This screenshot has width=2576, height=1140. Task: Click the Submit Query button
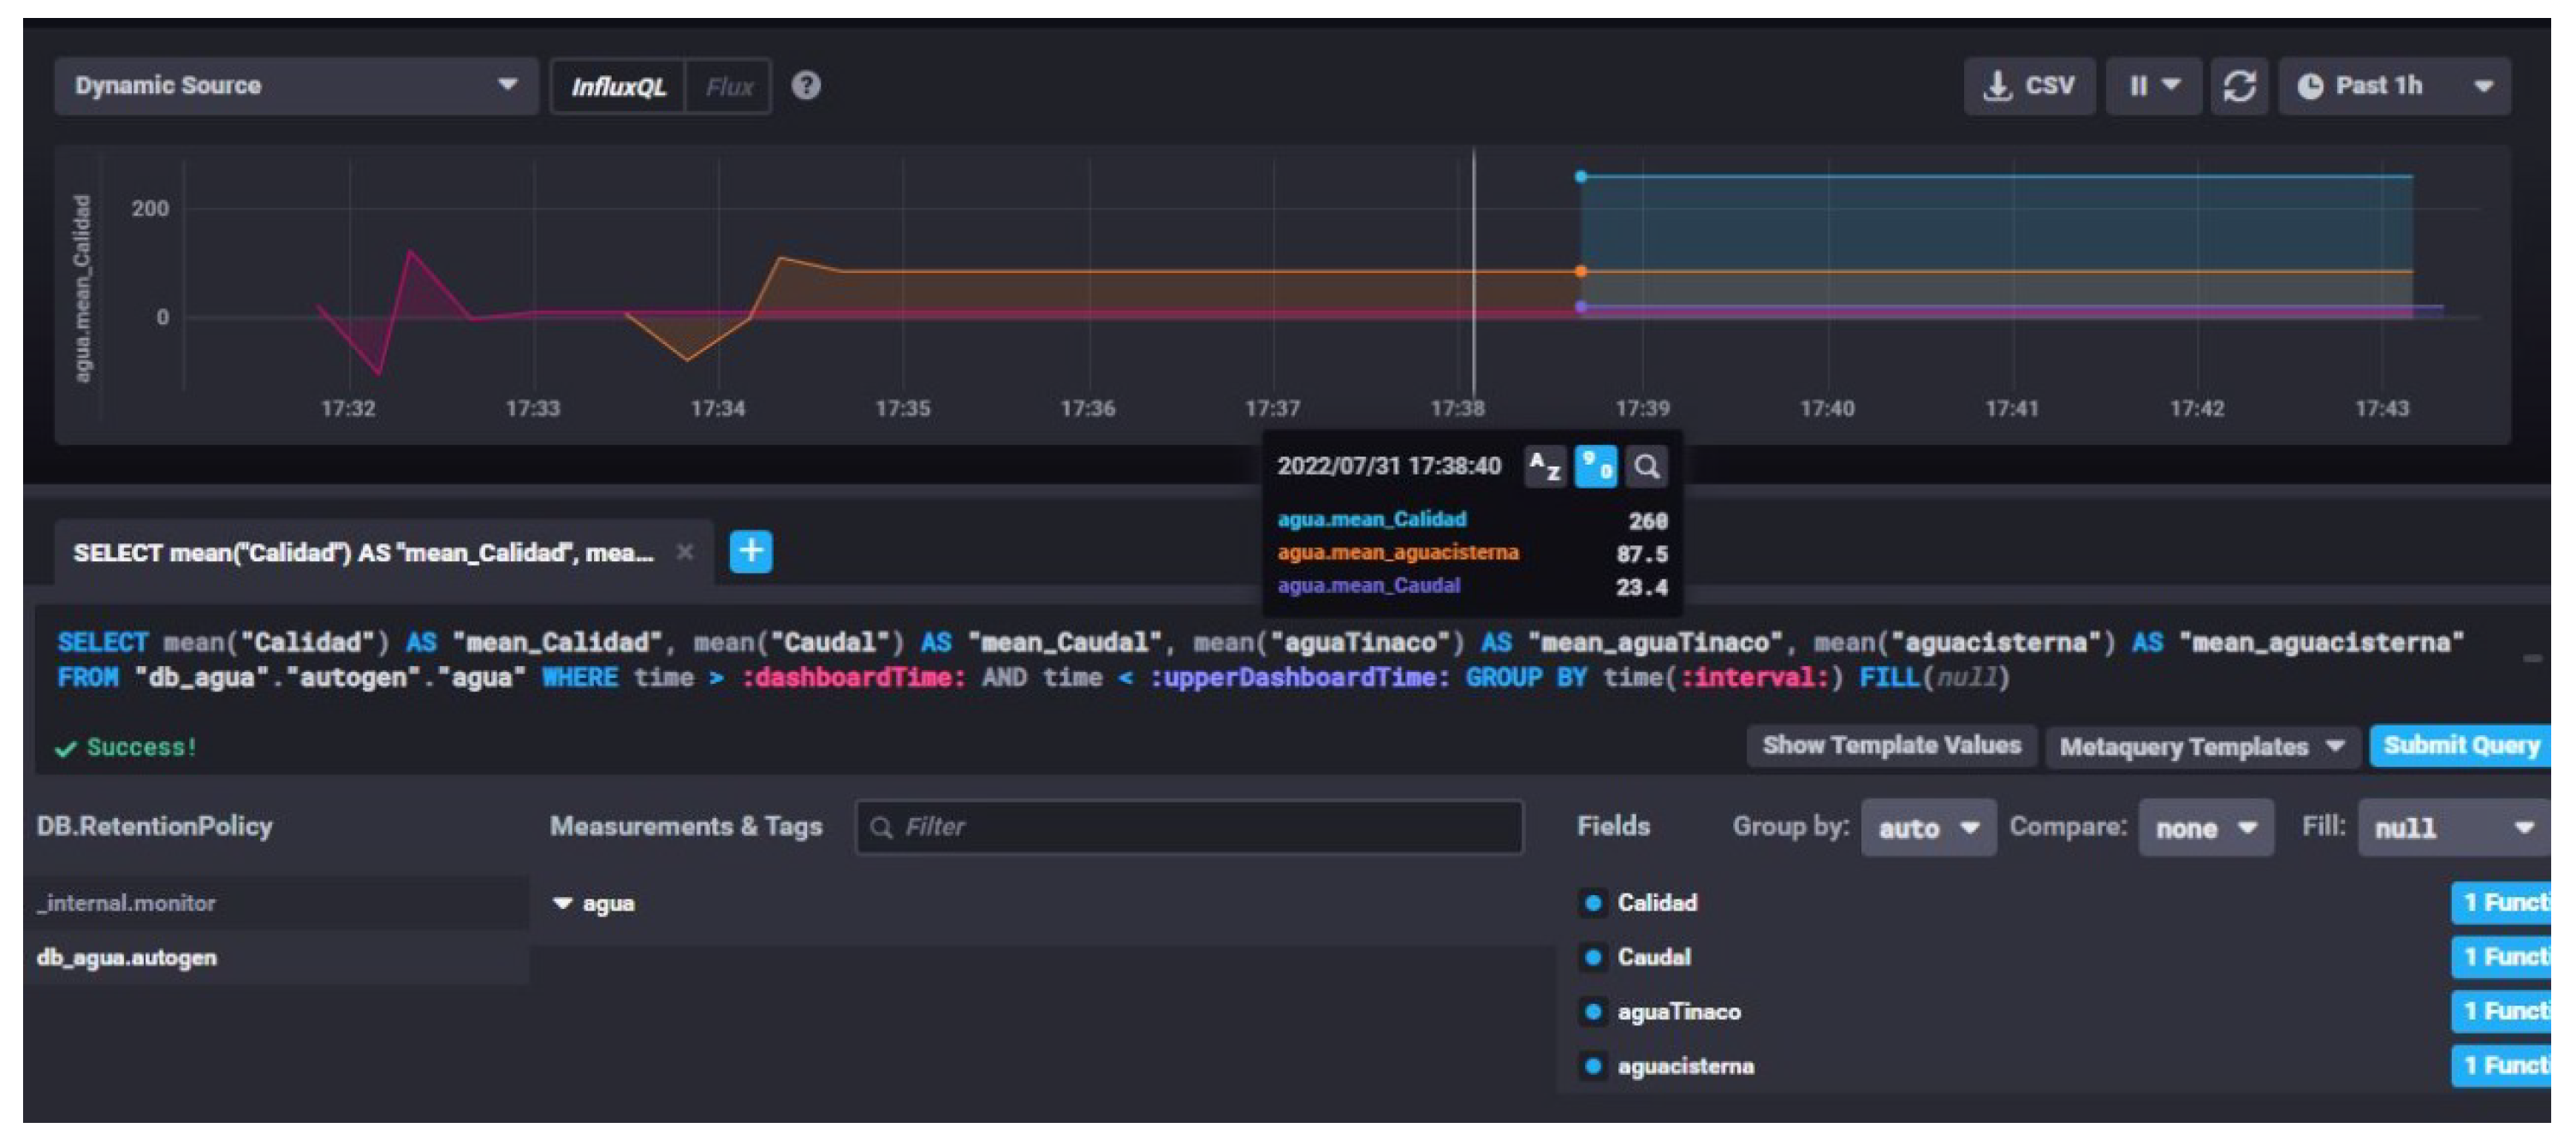[2459, 746]
